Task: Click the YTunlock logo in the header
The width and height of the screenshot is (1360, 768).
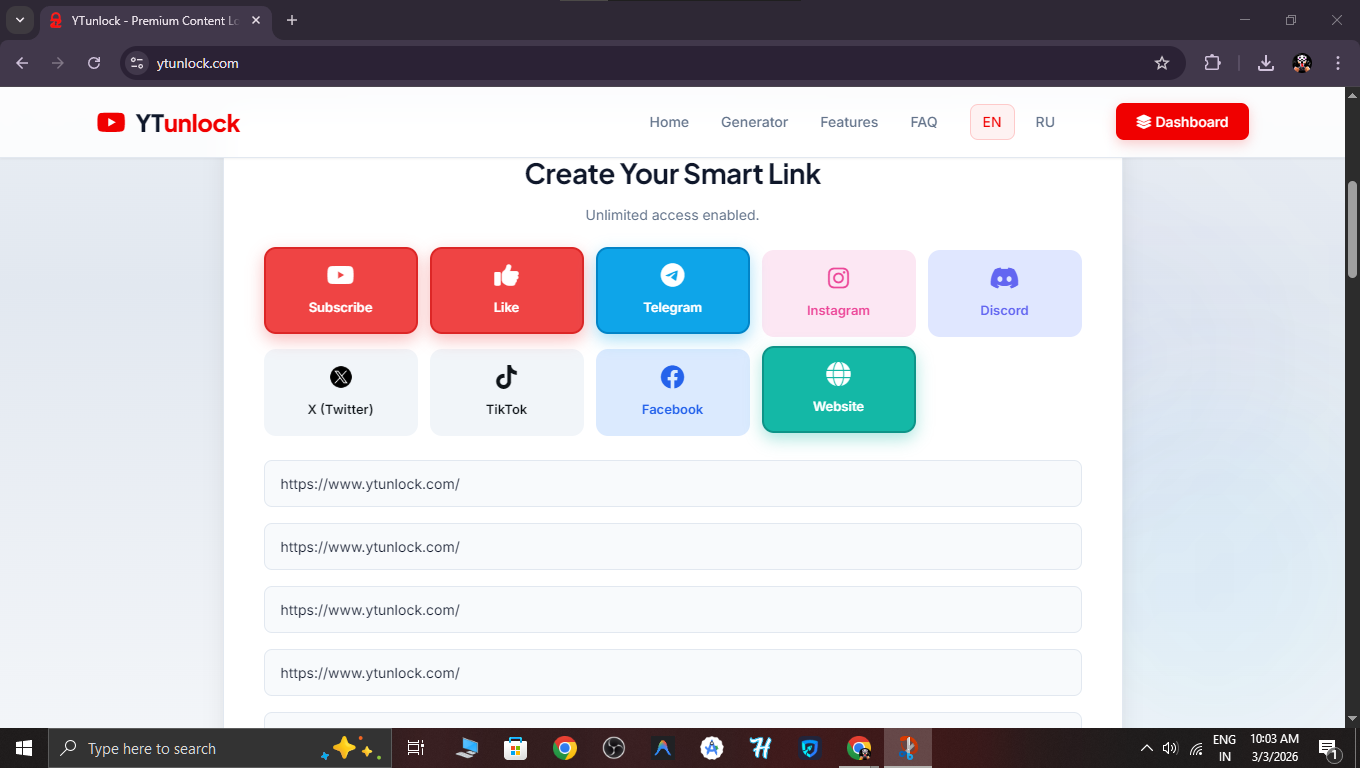Action: click(168, 122)
